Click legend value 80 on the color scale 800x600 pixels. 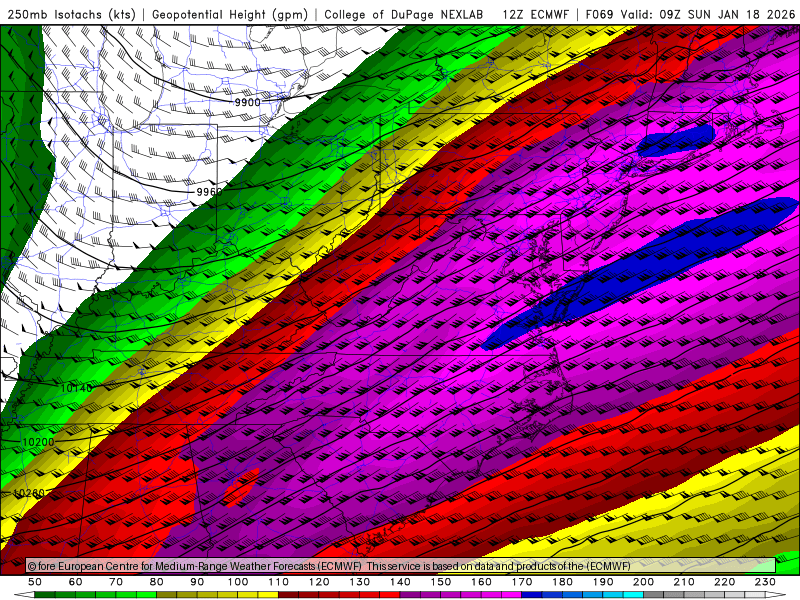point(157,582)
